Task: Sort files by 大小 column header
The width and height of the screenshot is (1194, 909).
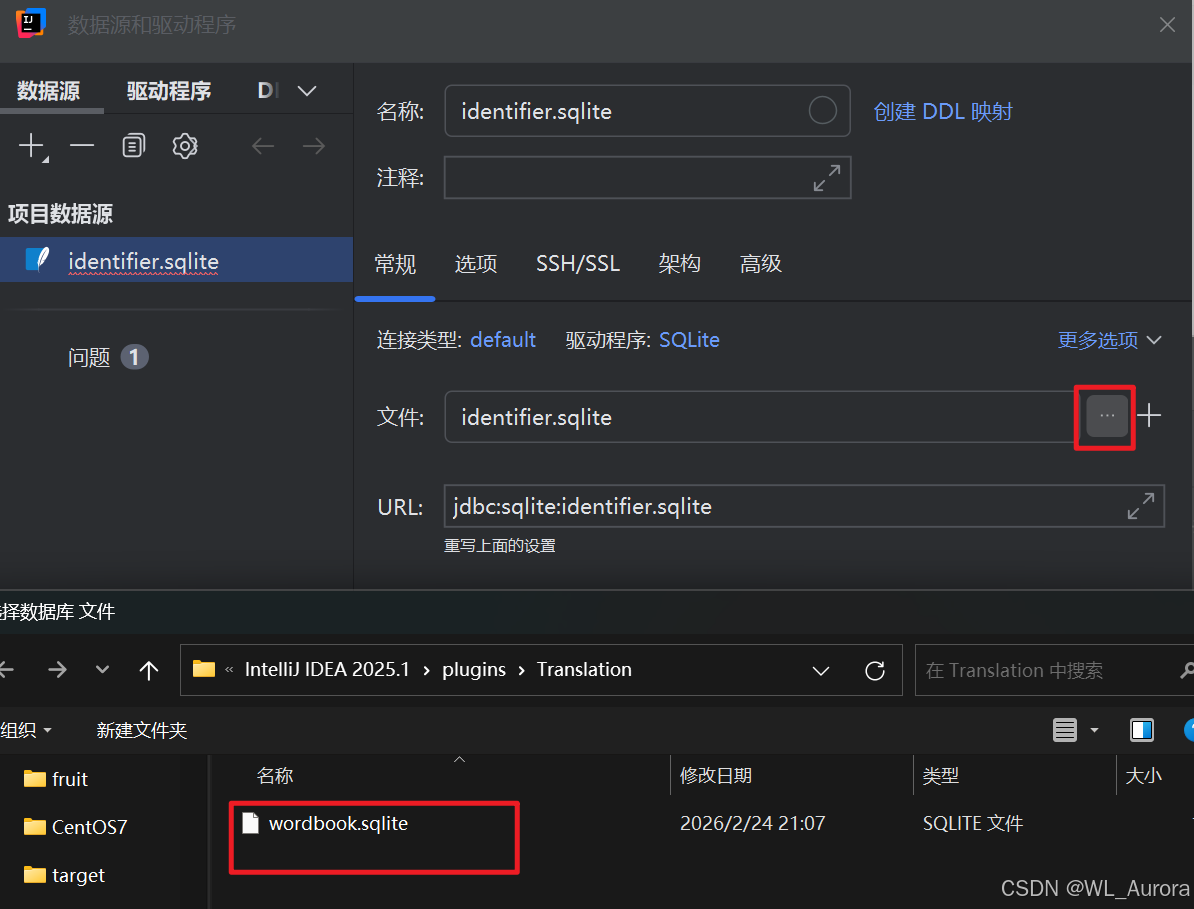Action: [x=1143, y=775]
